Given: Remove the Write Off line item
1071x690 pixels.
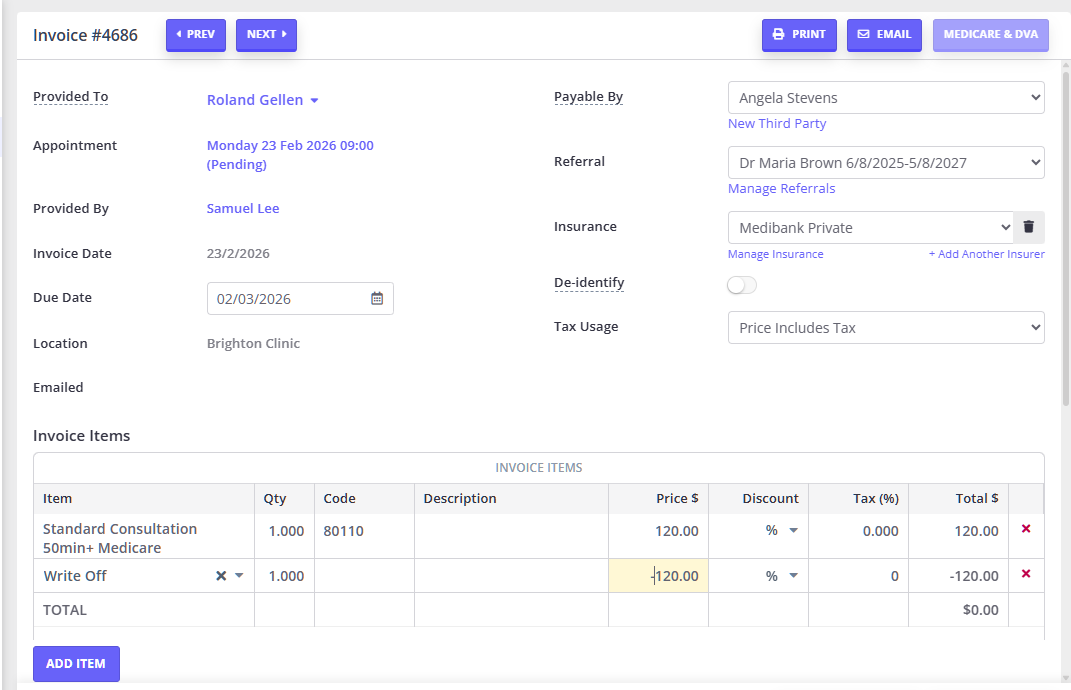Looking at the screenshot, I should 1025,574.
